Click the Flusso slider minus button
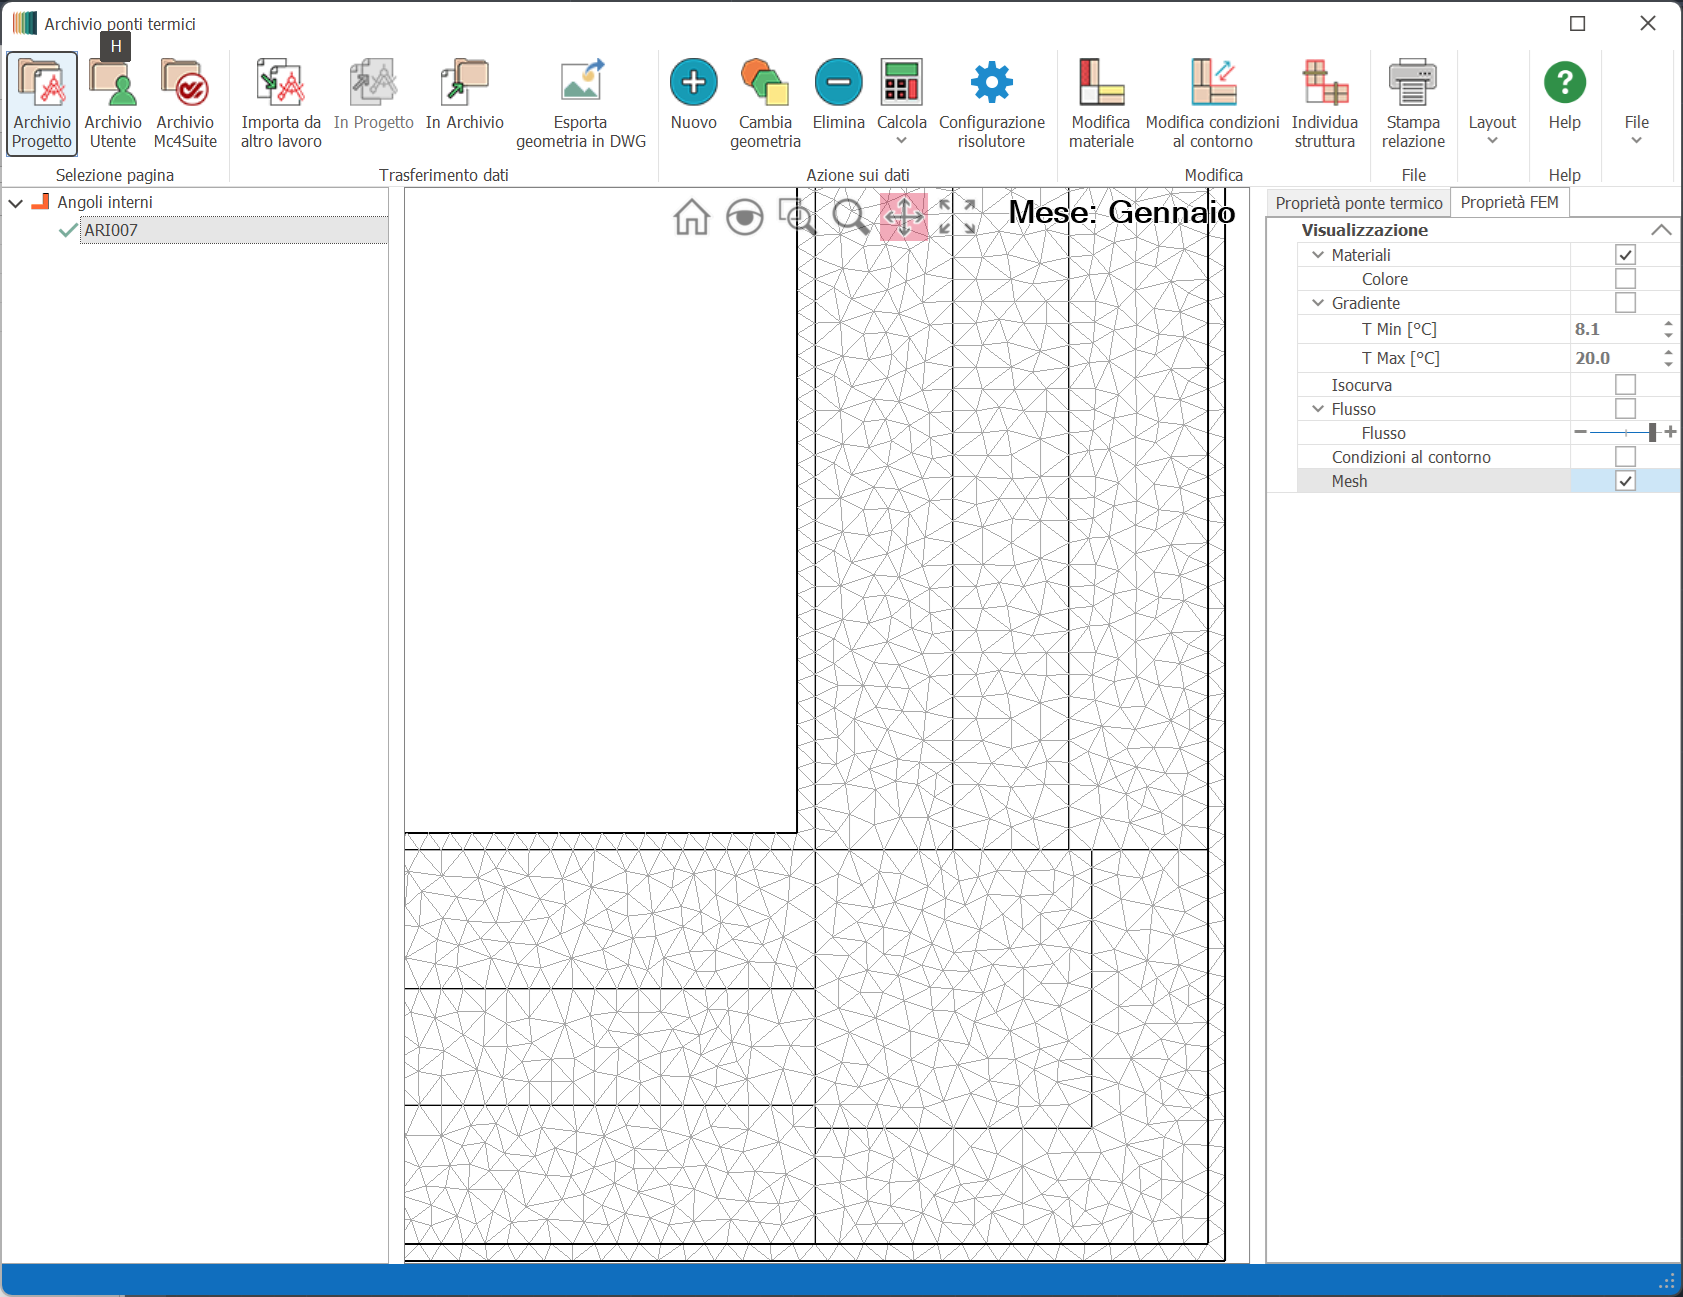 point(1580,432)
